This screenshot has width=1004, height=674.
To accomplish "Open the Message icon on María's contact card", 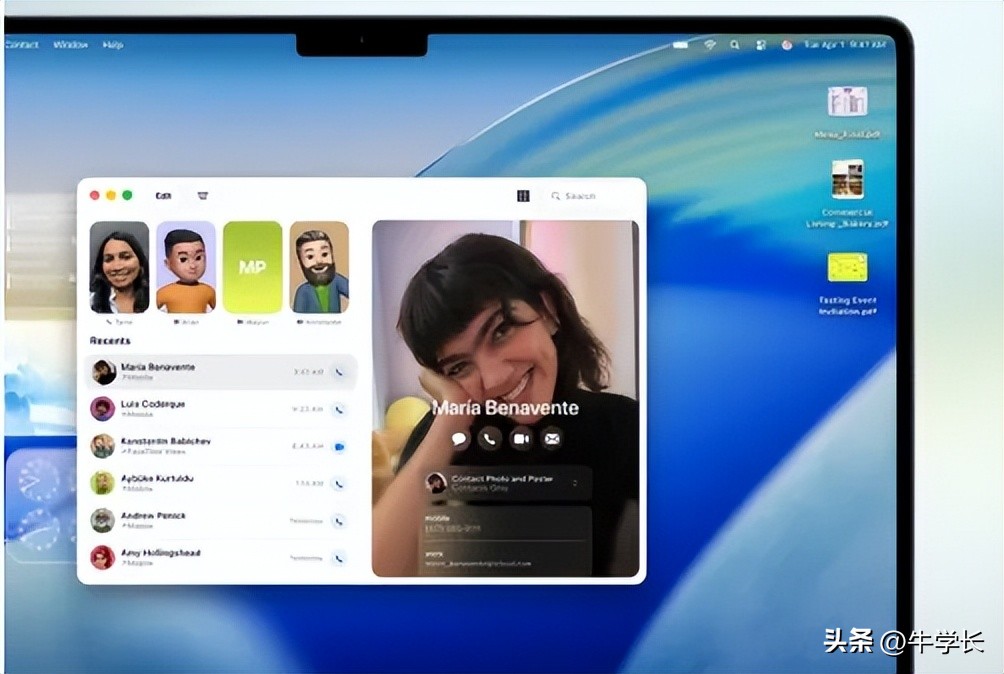I will click(458, 438).
